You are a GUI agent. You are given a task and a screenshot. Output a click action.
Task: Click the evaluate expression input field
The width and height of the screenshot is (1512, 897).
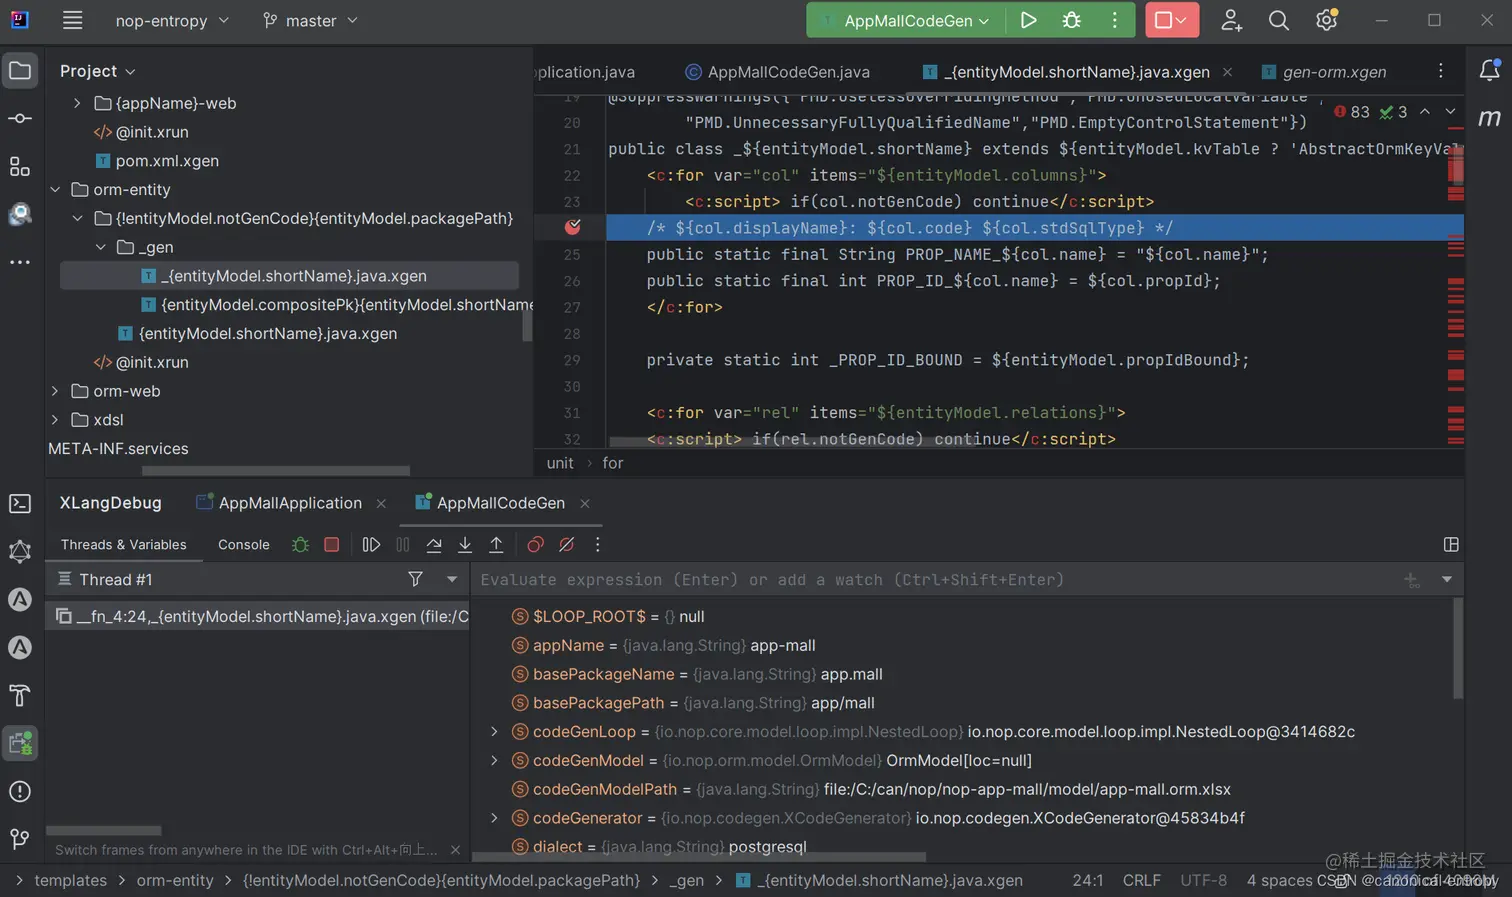[935, 579]
